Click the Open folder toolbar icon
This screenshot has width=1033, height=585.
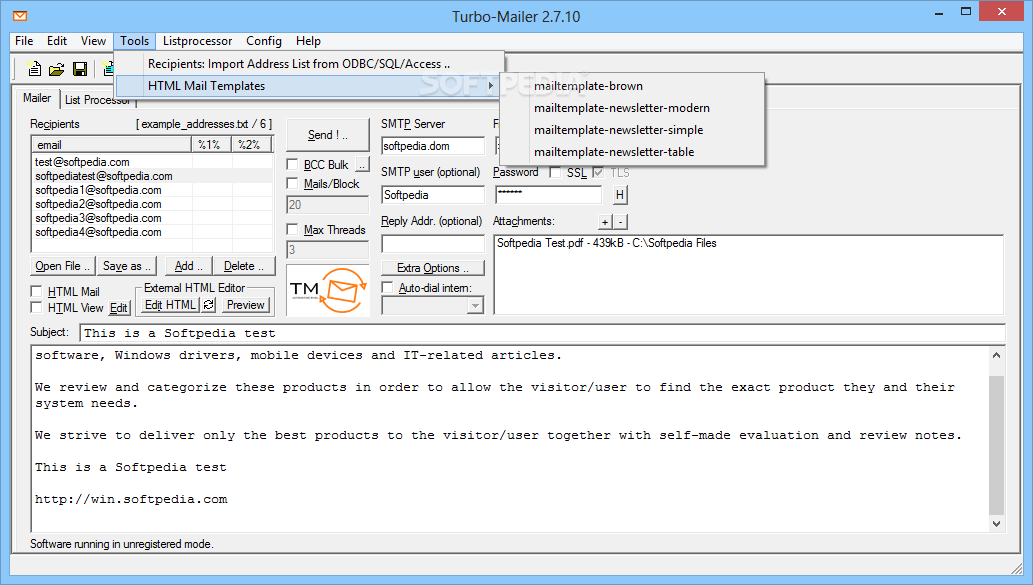tap(57, 69)
